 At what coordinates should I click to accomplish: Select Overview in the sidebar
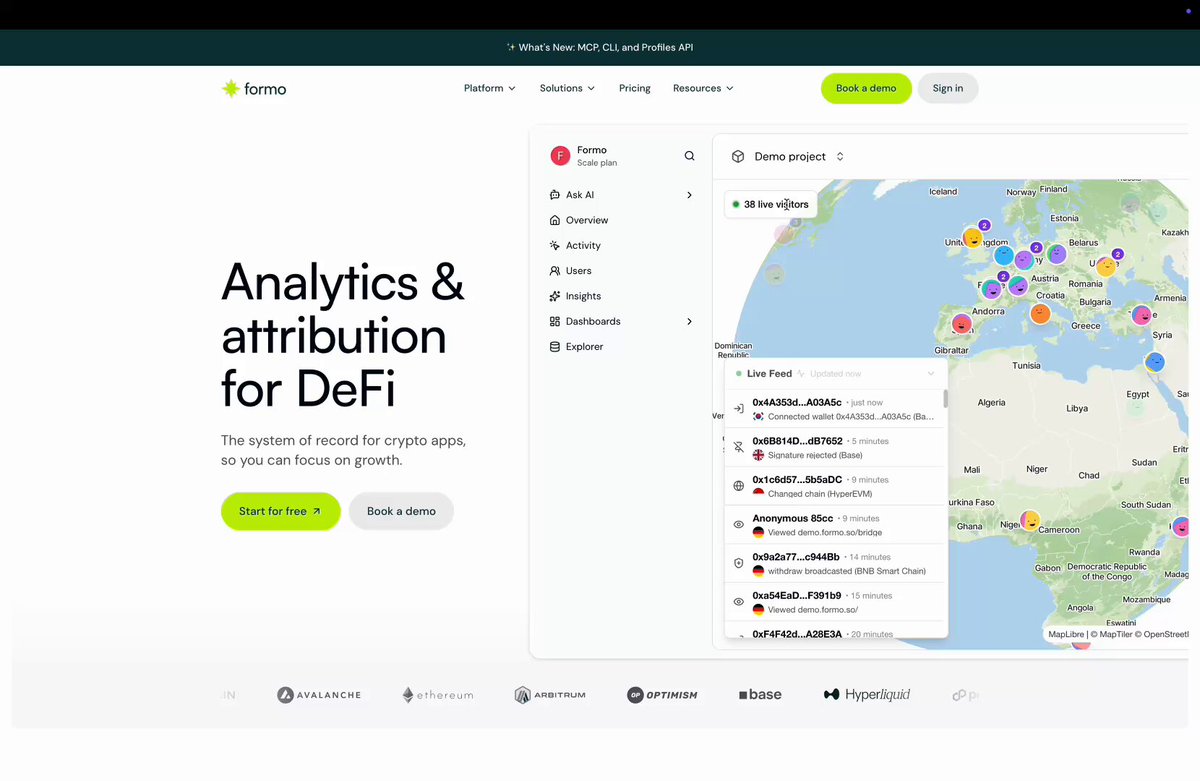click(587, 220)
